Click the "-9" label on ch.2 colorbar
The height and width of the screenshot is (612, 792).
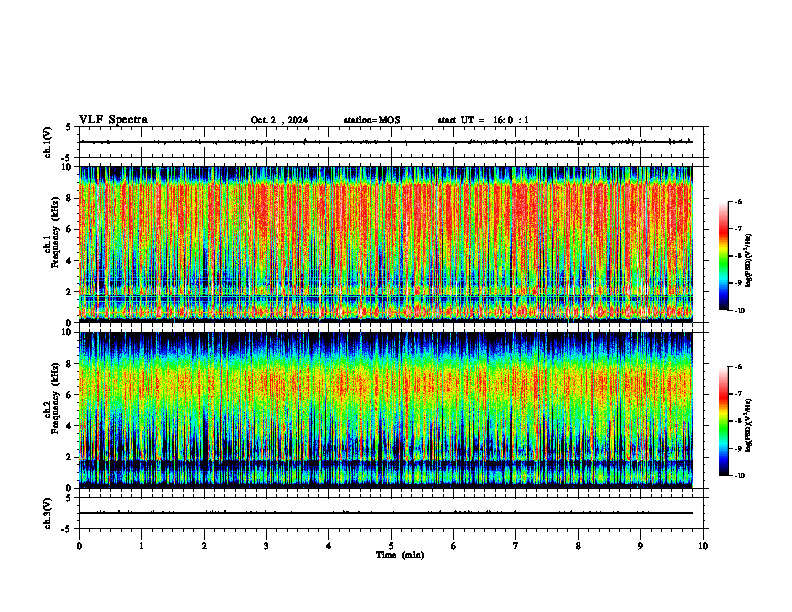tap(739, 448)
